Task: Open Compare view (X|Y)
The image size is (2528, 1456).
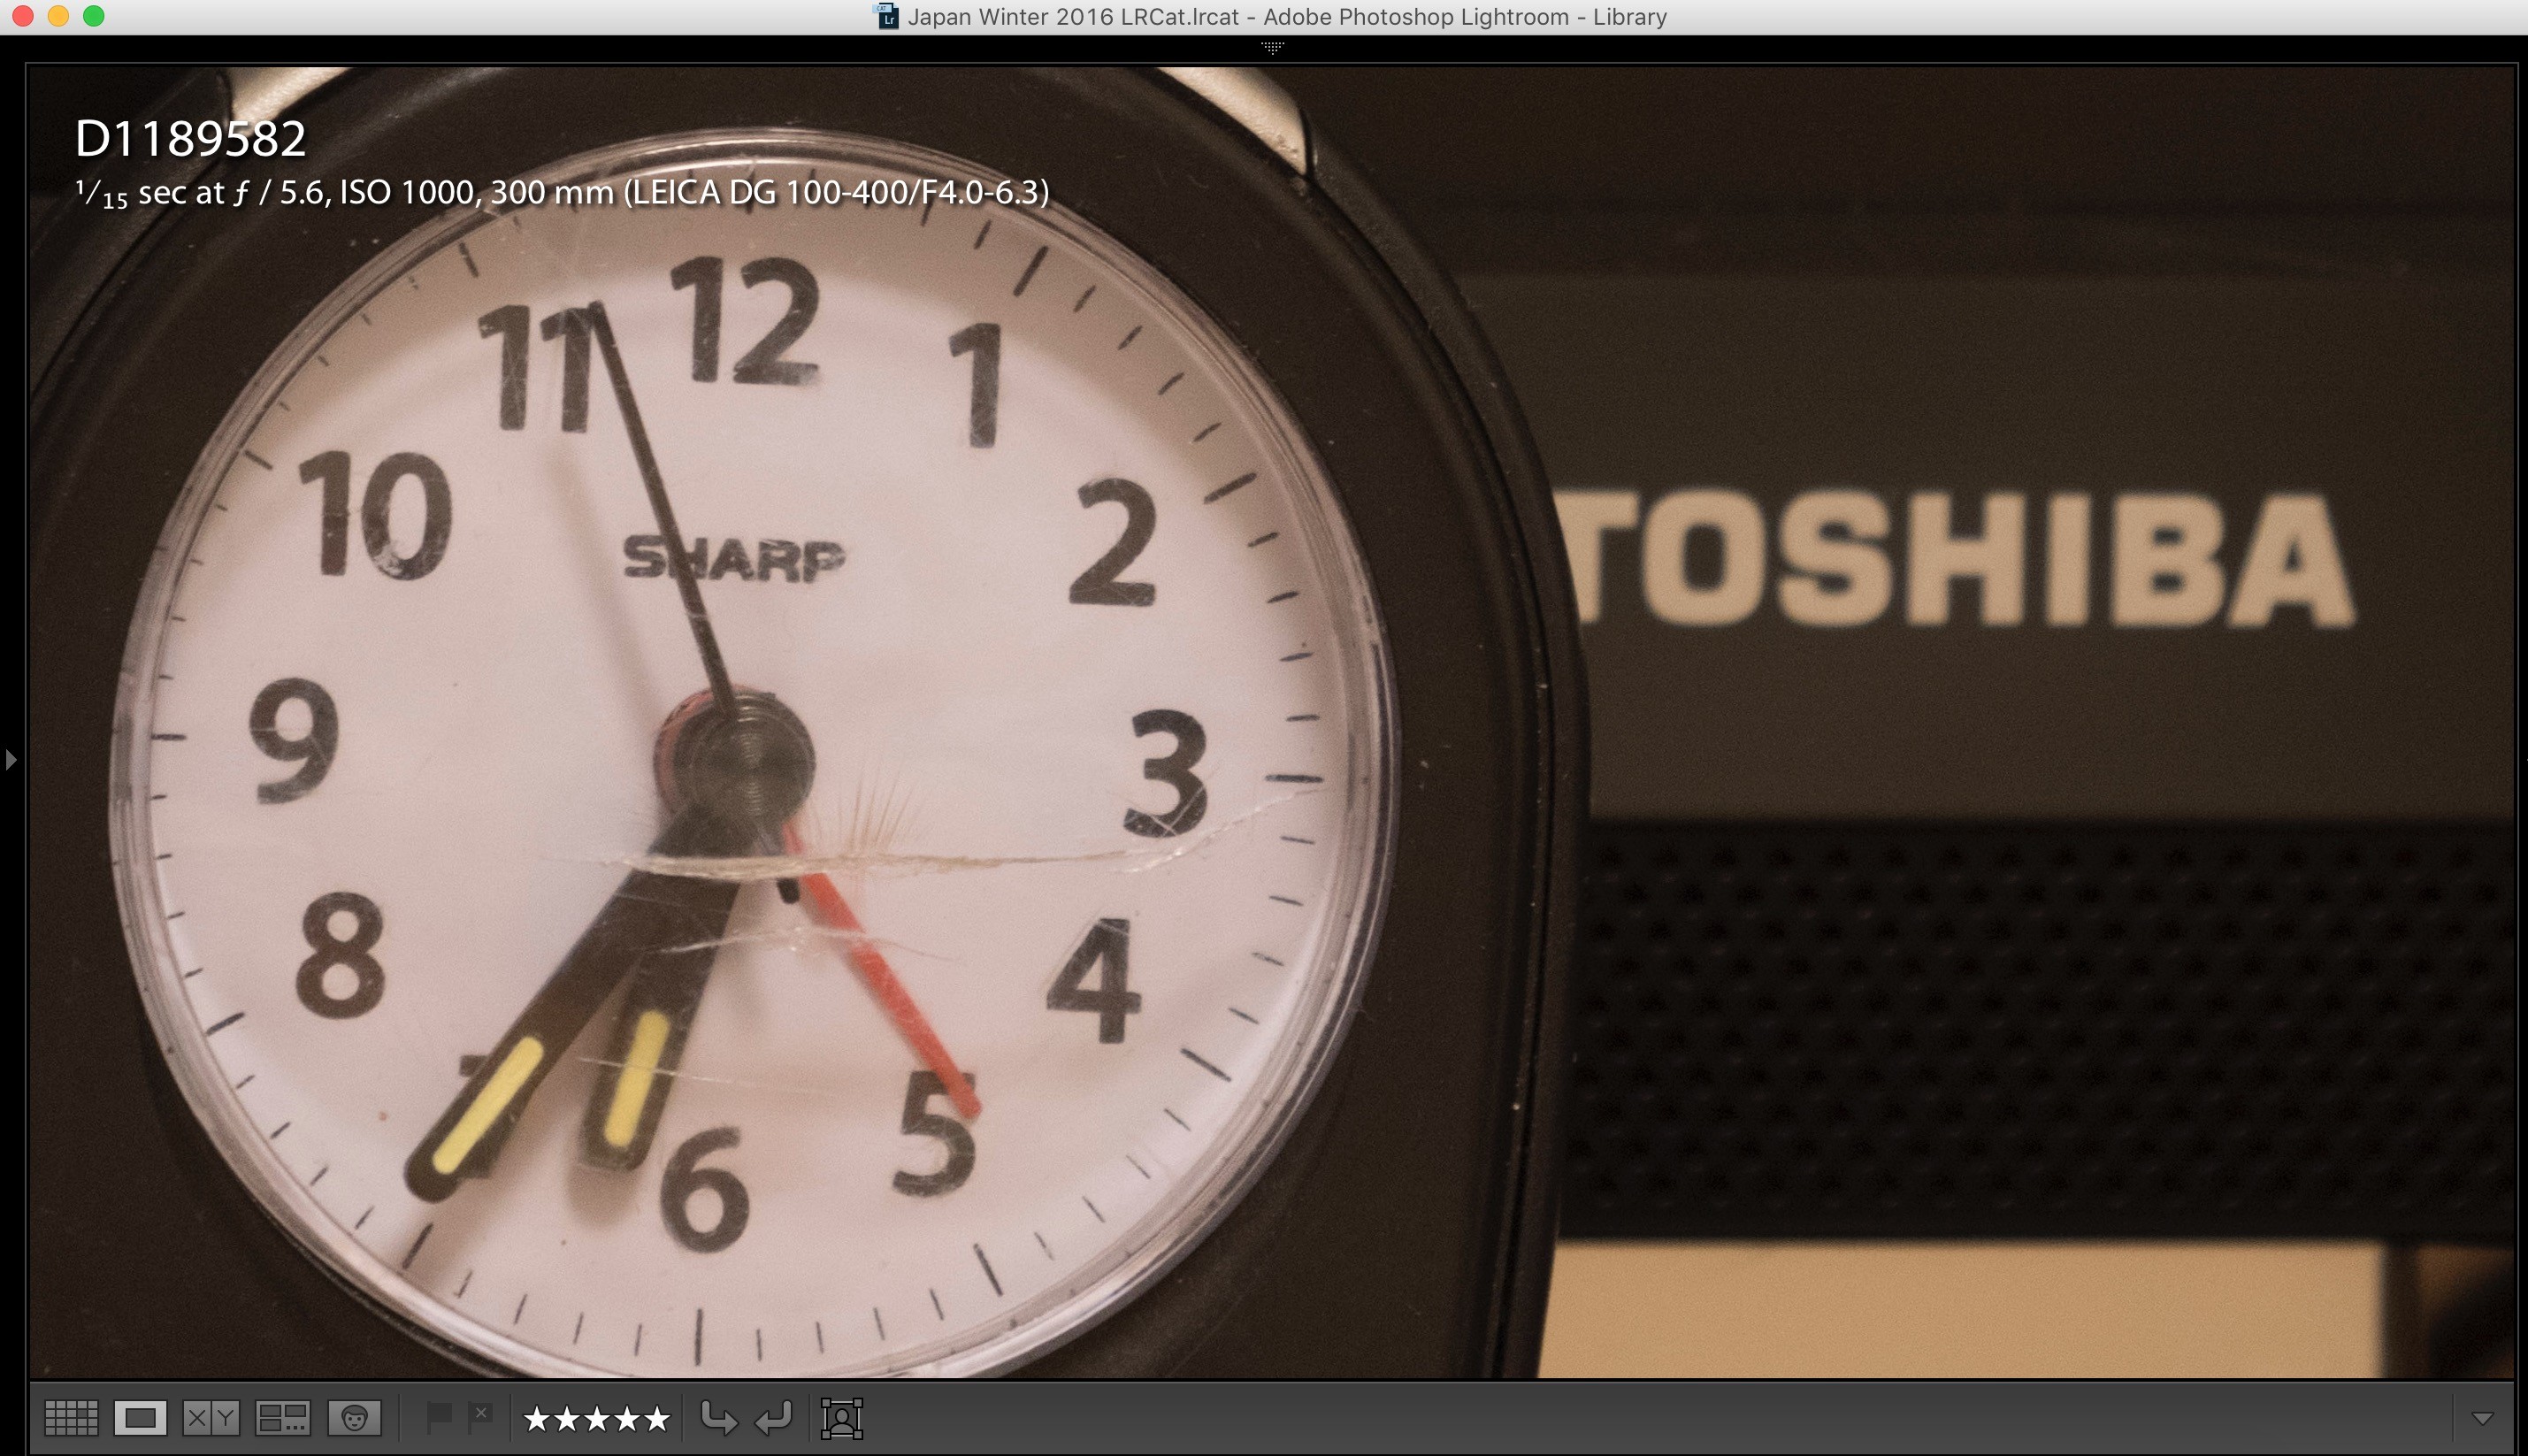Action: pos(211,1417)
